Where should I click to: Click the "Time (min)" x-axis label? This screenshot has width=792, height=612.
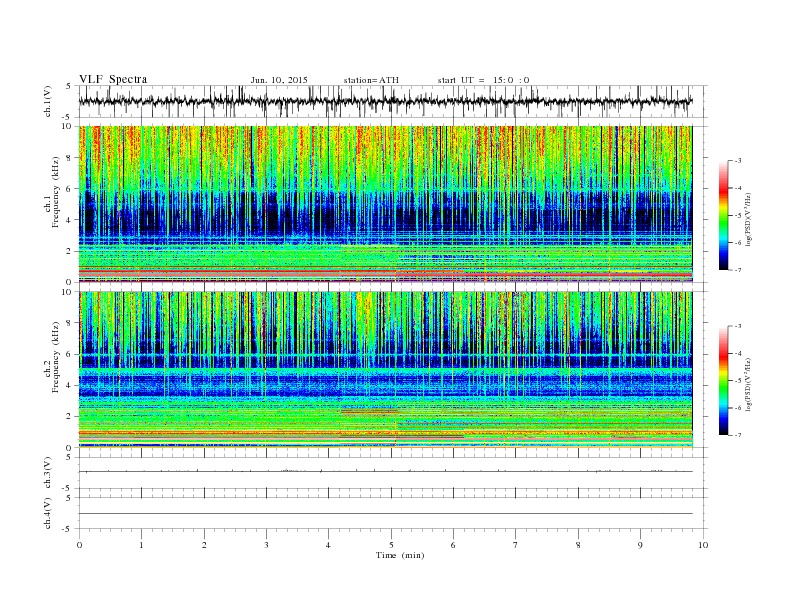click(400, 555)
